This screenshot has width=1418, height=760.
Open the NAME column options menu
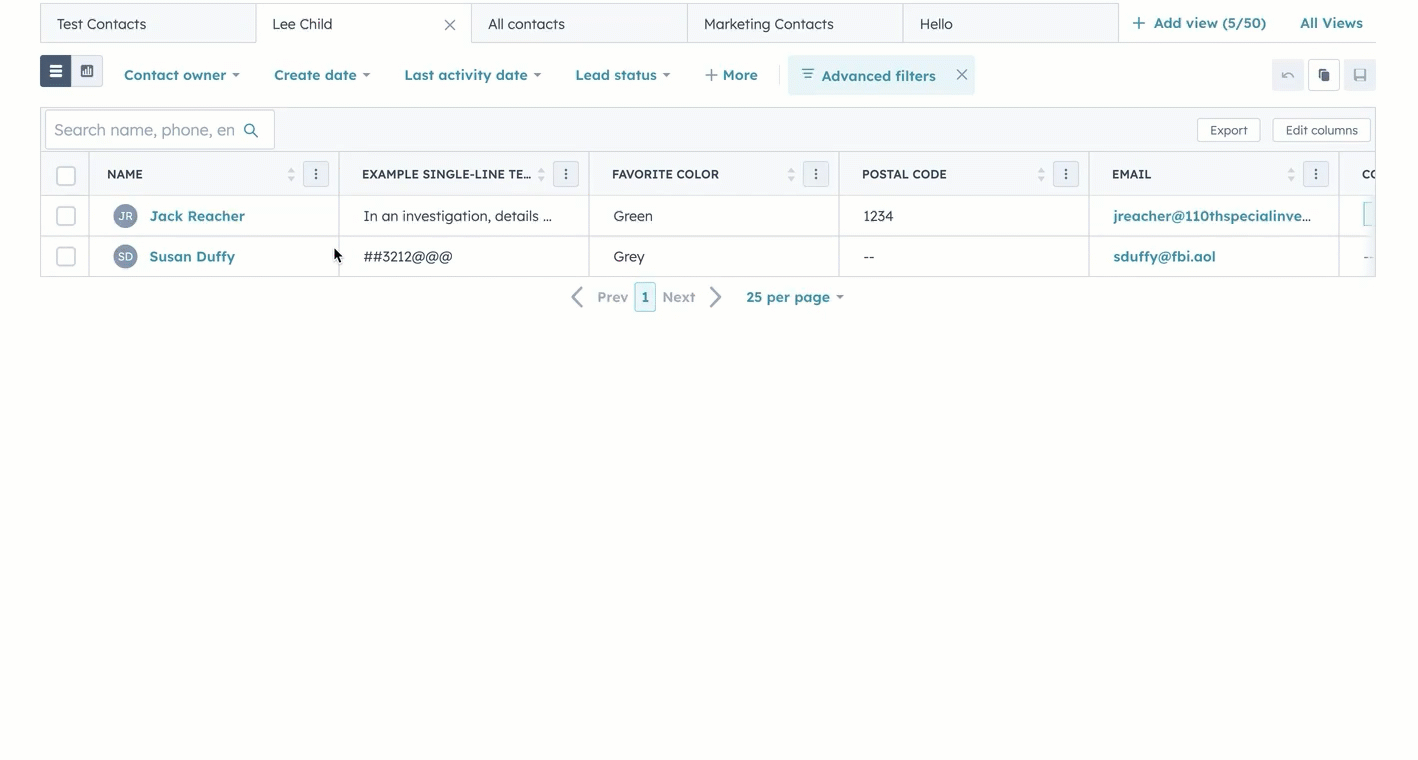pyautogui.click(x=316, y=173)
